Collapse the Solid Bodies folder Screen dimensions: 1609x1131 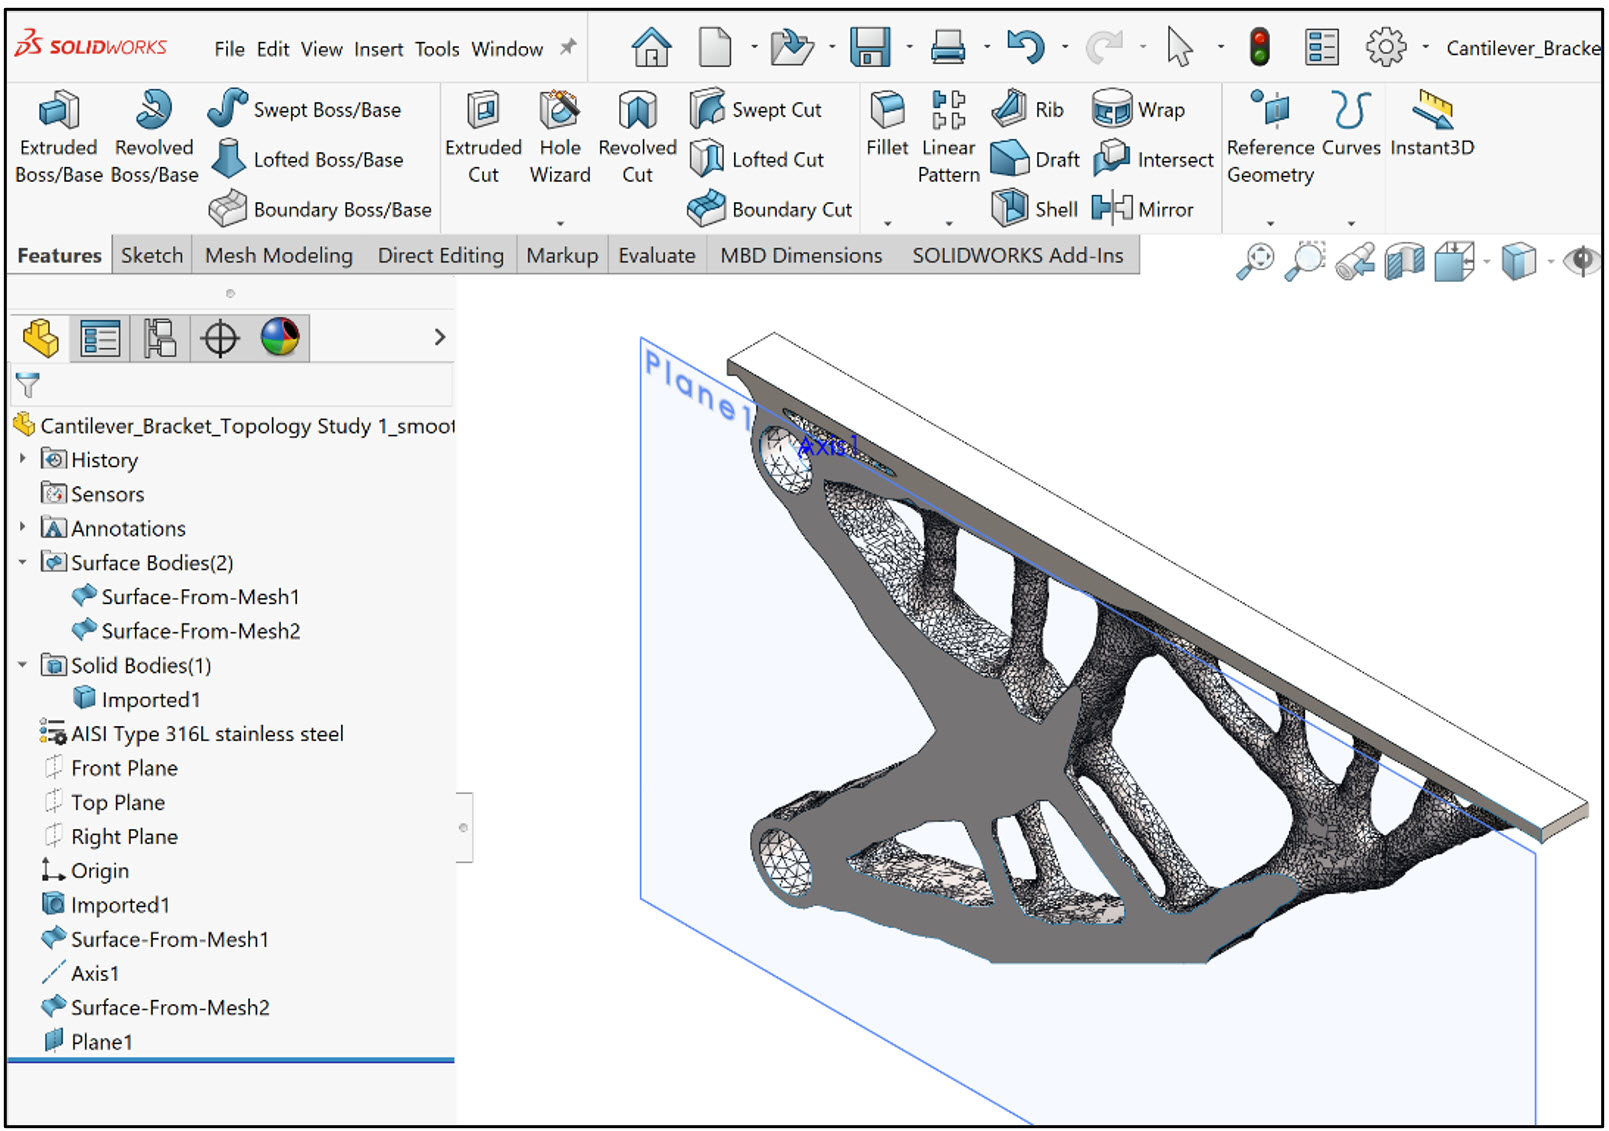click(x=22, y=665)
